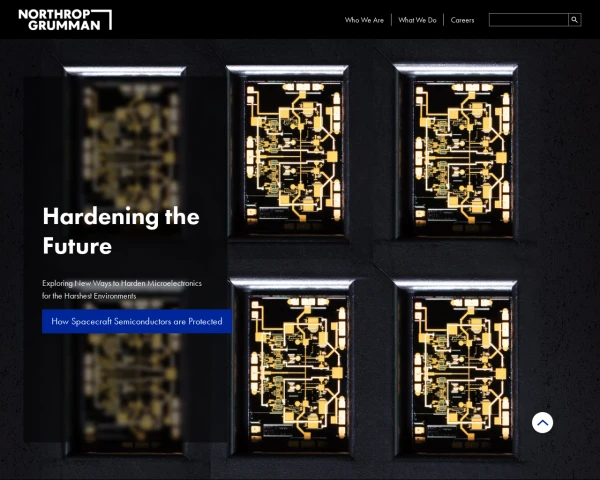Open the Who We Are menu

click(x=364, y=20)
